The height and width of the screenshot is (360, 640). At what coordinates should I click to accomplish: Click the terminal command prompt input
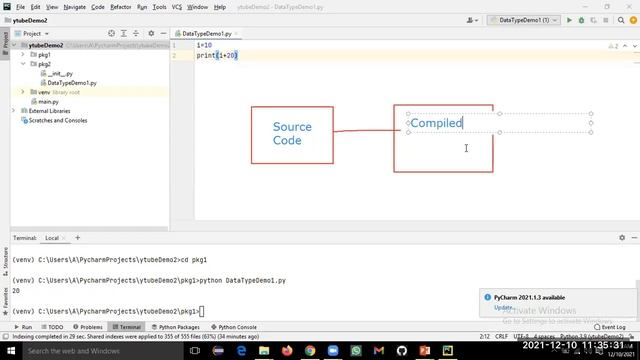point(202,311)
